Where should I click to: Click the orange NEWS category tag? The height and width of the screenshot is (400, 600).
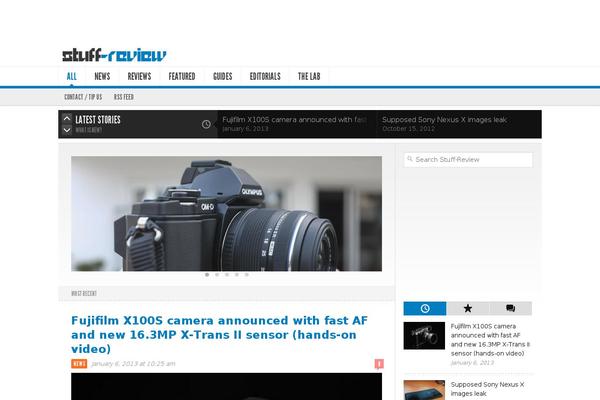click(x=79, y=364)
